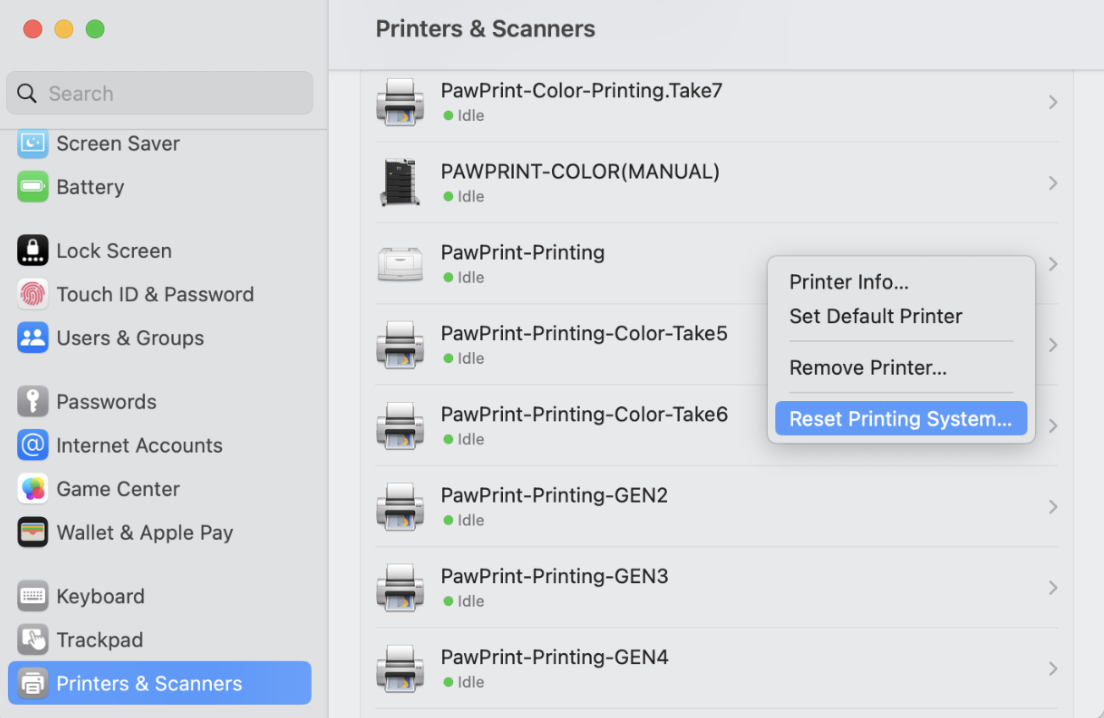Select Printer Info in context menu

point(848,282)
